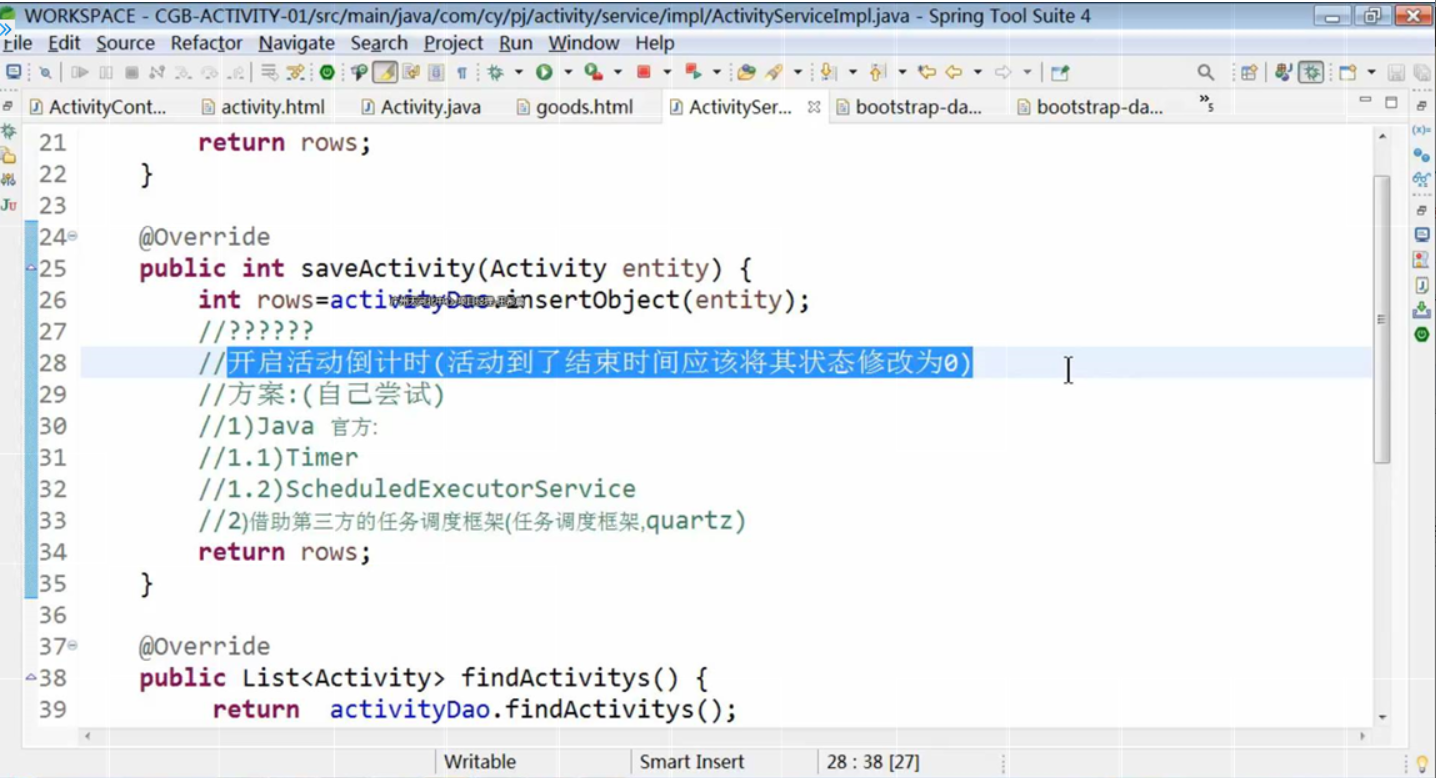Image resolution: width=1436 pixels, height=778 pixels.
Task: Click the Boot Dashboard green power icon in toolbar
Action: tap(327, 72)
